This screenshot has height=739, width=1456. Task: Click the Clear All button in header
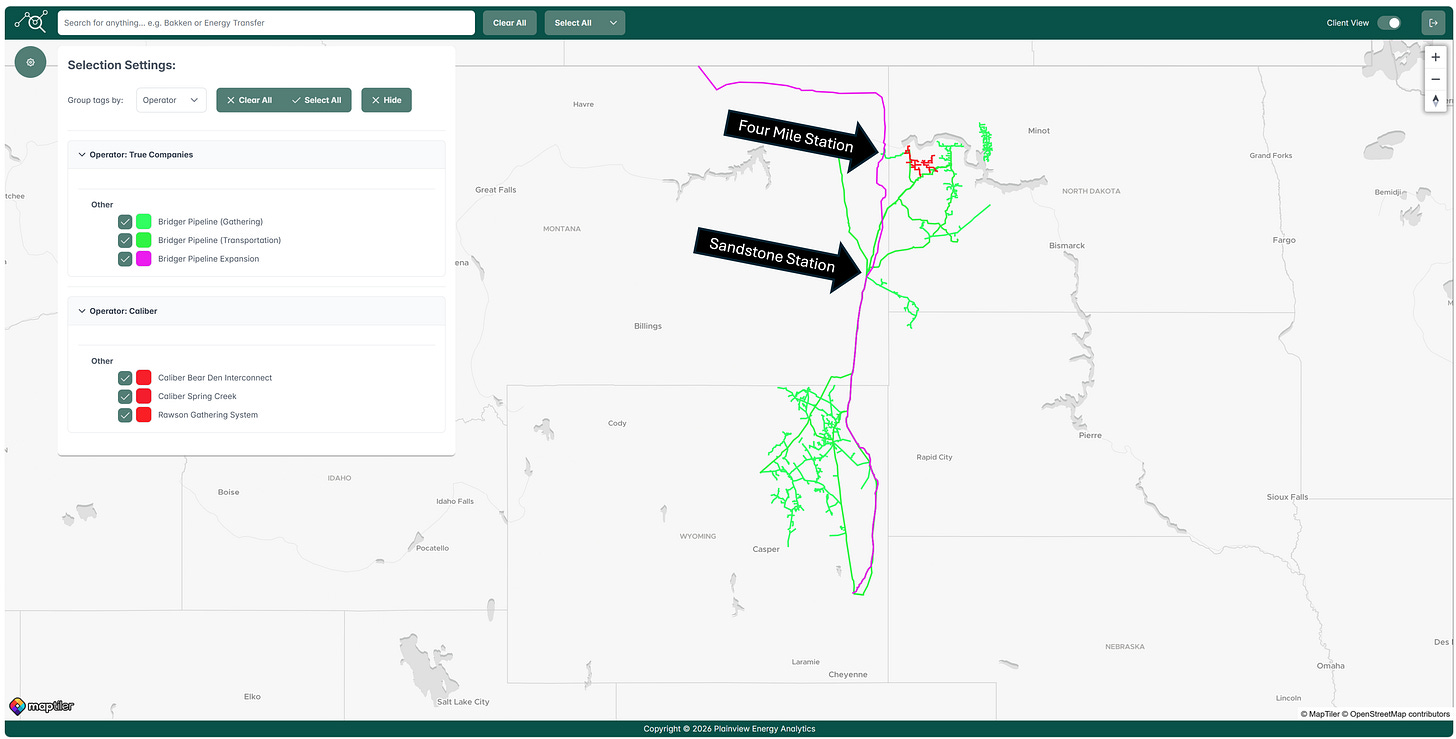tap(510, 23)
